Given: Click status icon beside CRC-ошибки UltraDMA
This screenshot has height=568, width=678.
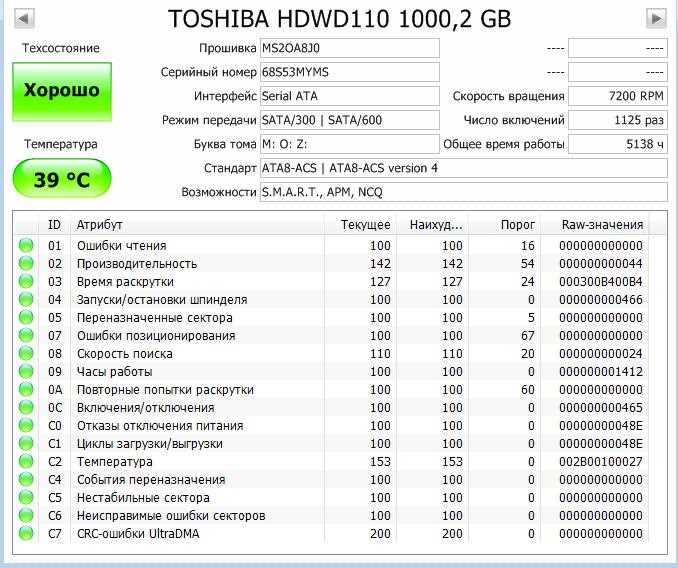Looking at the screenshot, I should click(26, 534).
